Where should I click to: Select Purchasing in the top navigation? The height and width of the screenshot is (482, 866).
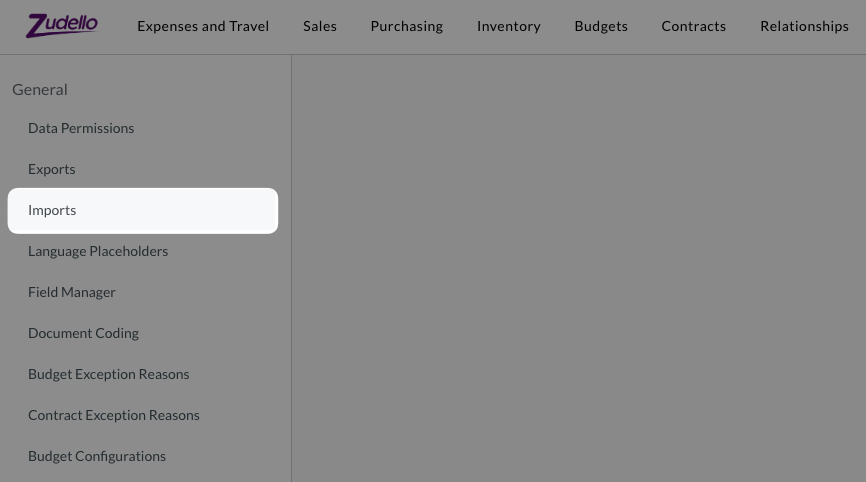coord(406,26)
